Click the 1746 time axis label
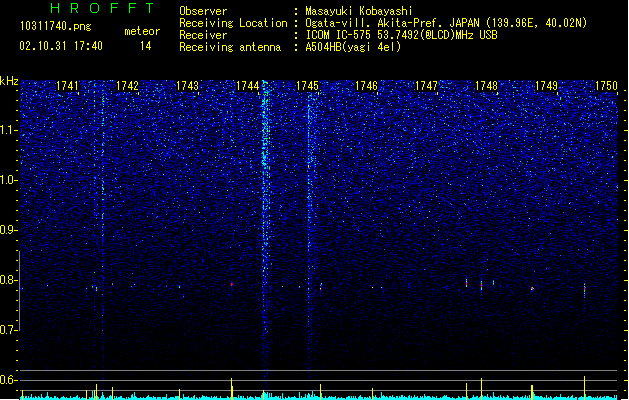The height and width of the screenshot is (400, 629). 367,86
